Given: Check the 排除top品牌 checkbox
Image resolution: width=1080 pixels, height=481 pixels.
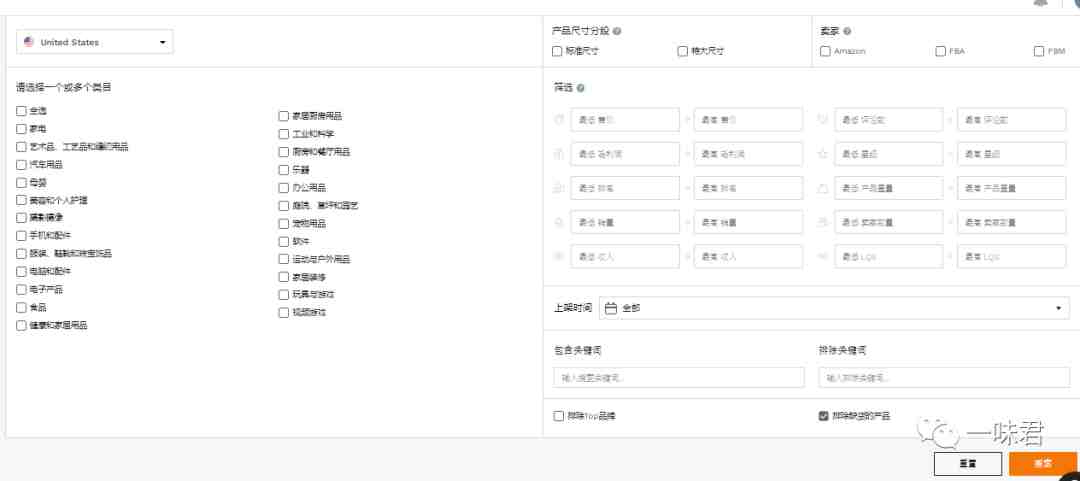Looking at the screenshot, I should 559,416.
